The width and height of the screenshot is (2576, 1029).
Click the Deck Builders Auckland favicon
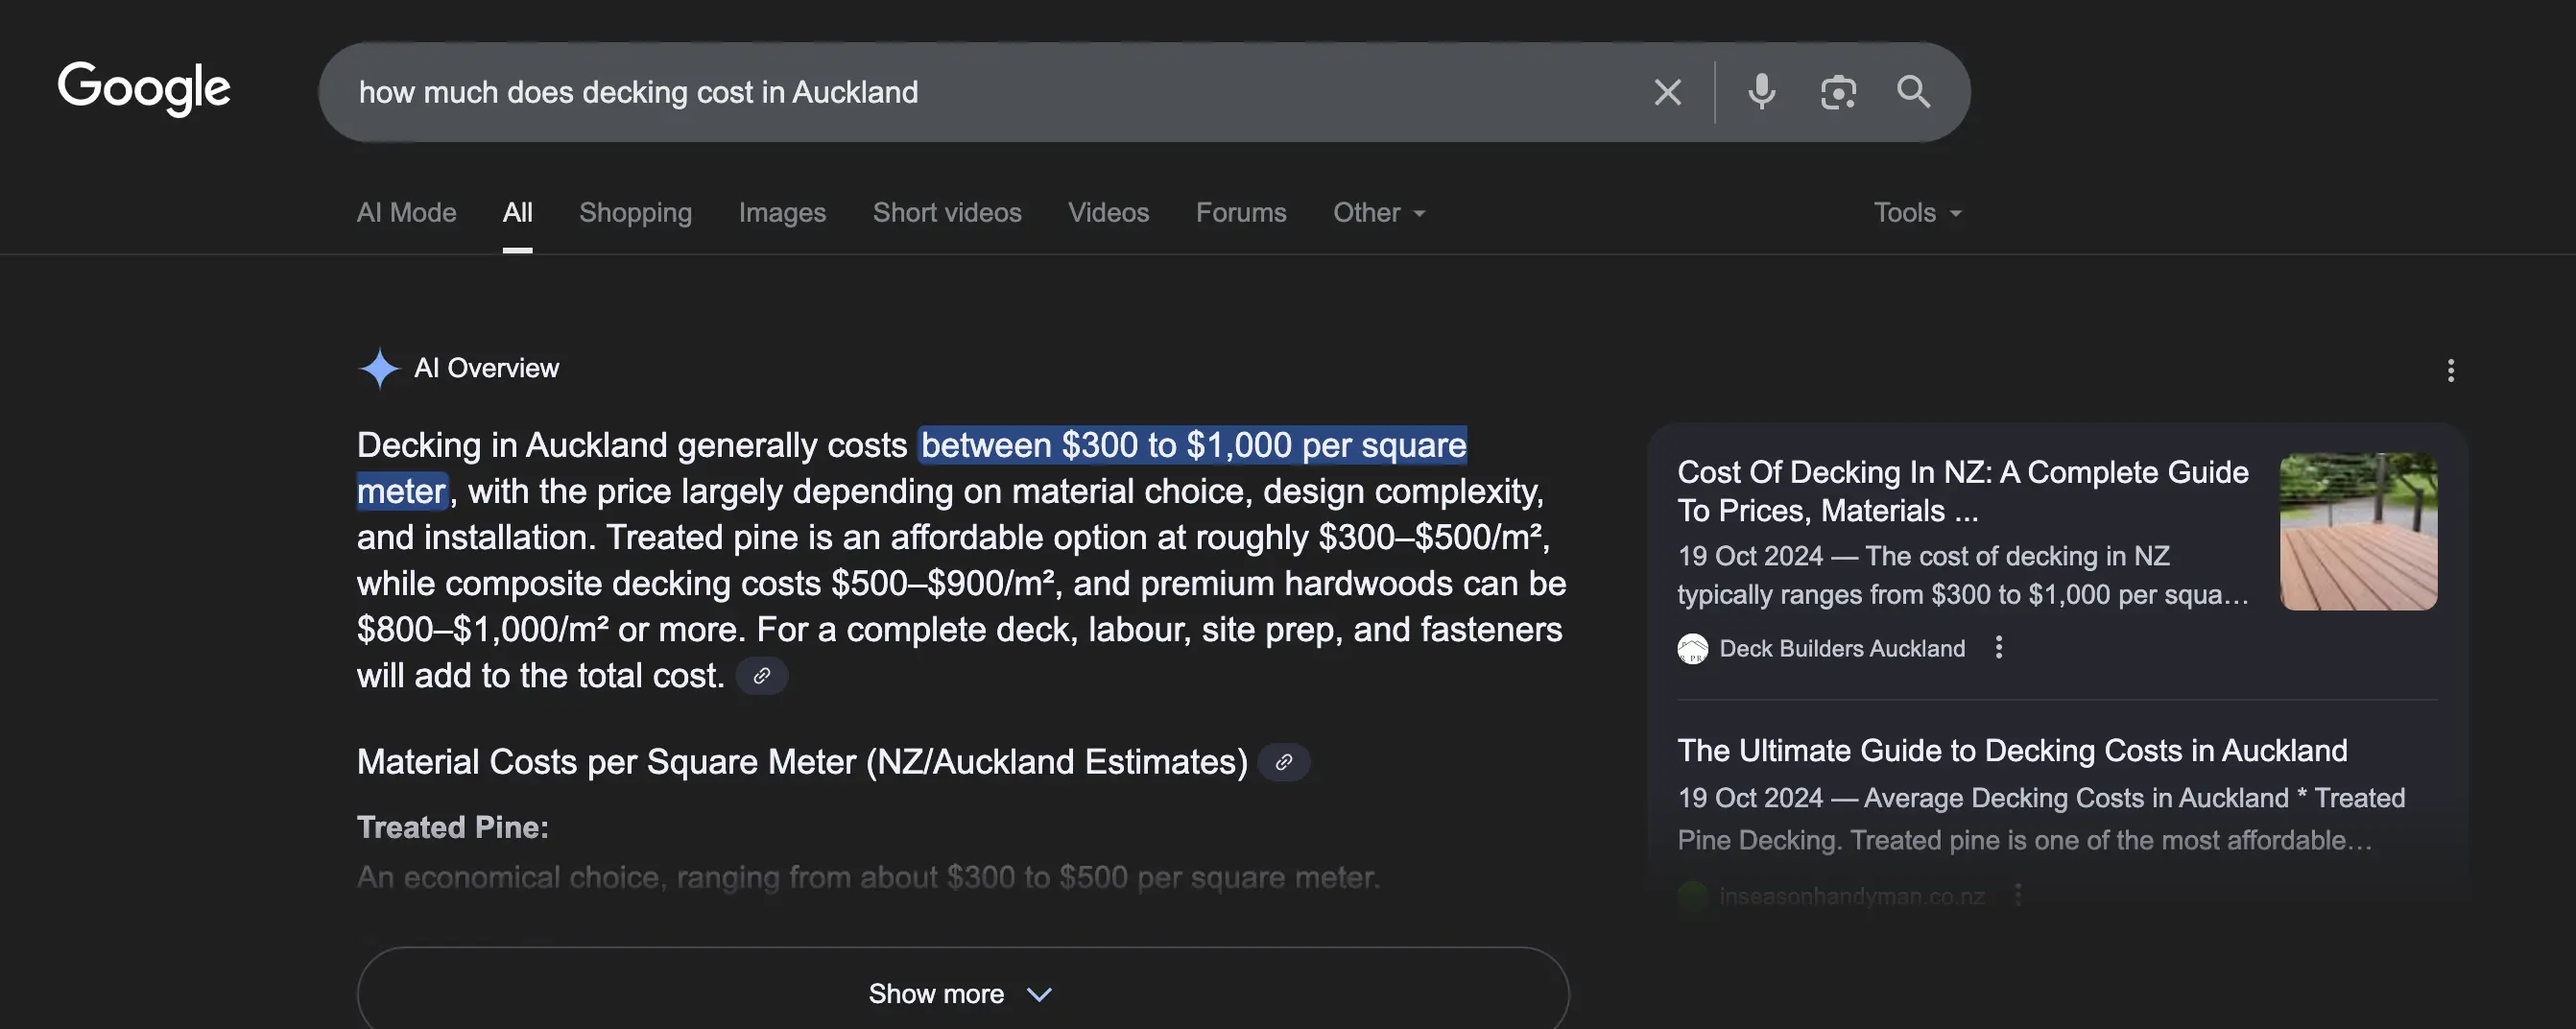[1692, 649]
